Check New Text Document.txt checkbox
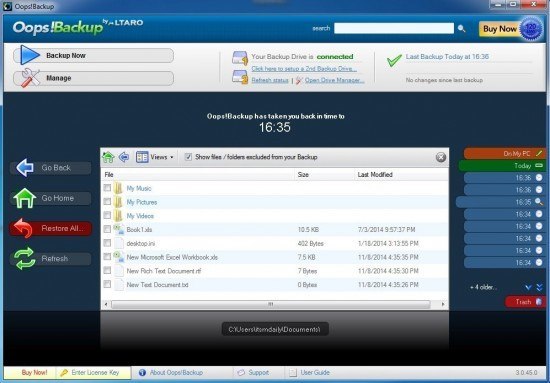 click(x=107, y=284)
